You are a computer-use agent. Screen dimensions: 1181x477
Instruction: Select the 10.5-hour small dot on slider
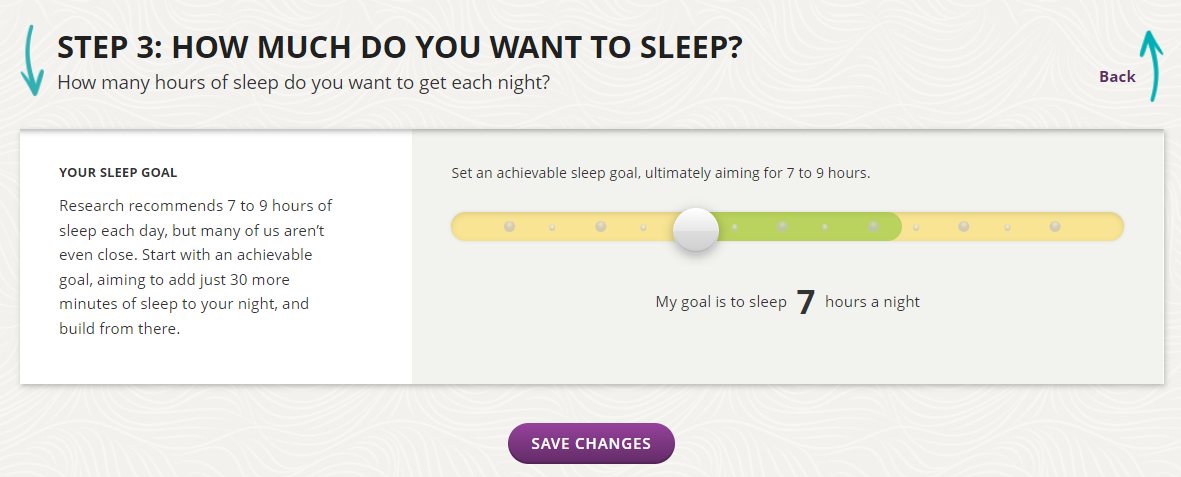(1007, 227)
